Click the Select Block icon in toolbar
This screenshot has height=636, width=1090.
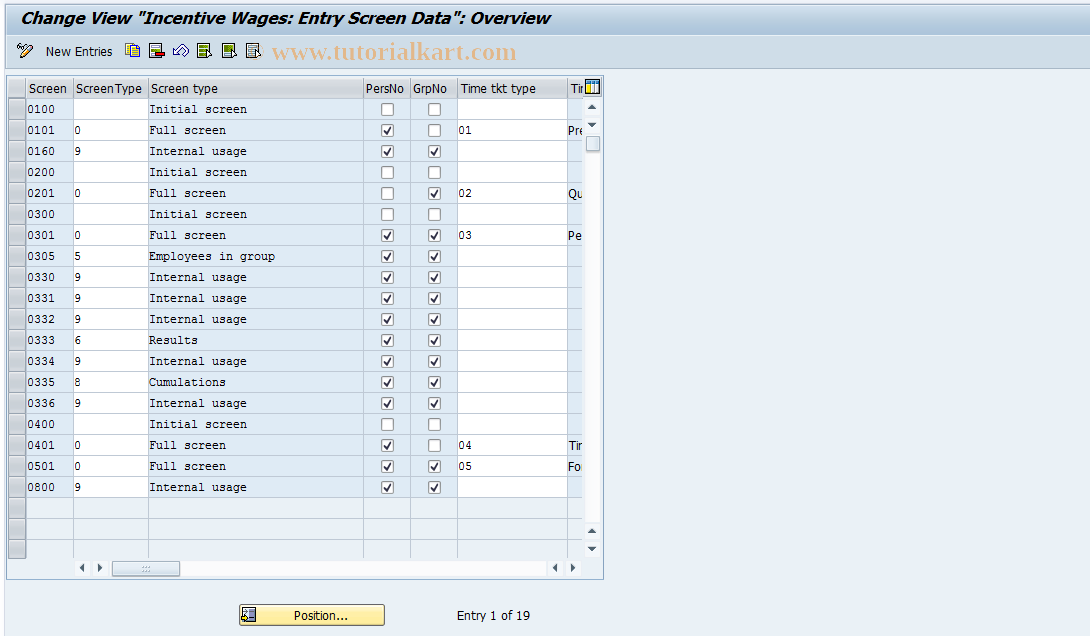229,51
